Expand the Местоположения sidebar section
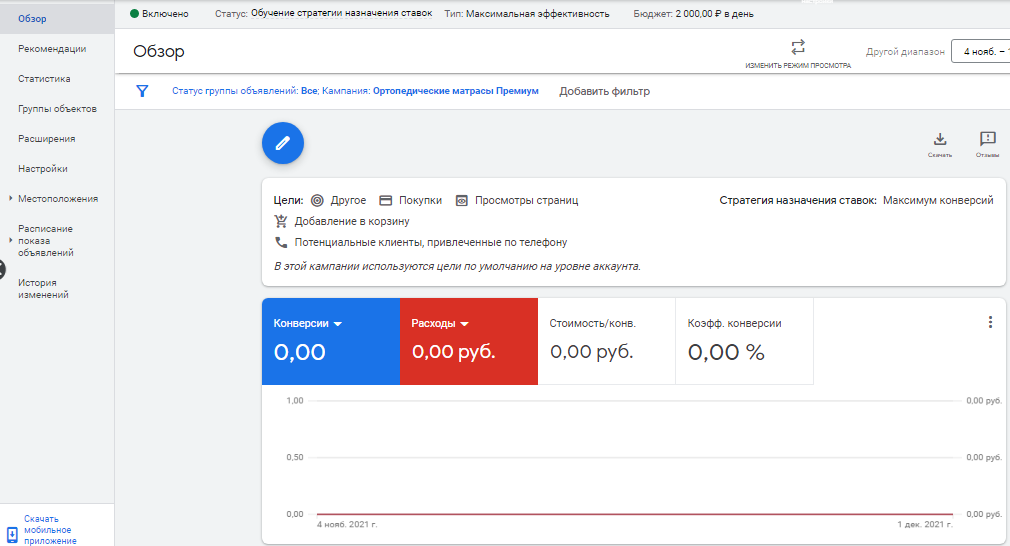Screen dimensions: 1010x546 point(11,199)
